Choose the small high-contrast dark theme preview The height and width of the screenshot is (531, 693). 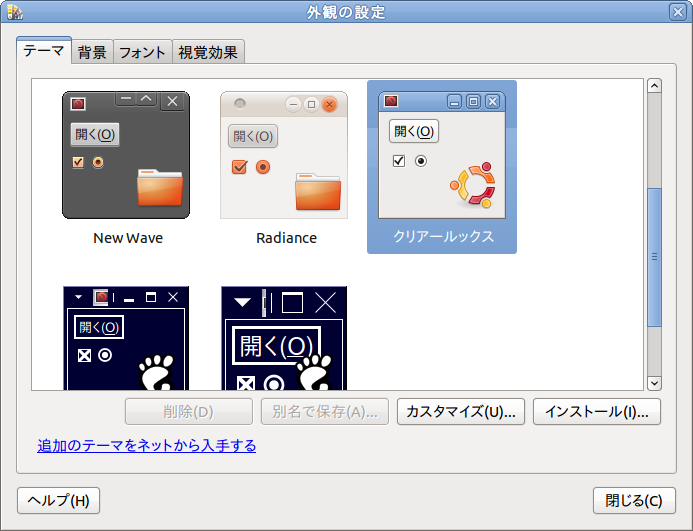(x=126, y=338)
